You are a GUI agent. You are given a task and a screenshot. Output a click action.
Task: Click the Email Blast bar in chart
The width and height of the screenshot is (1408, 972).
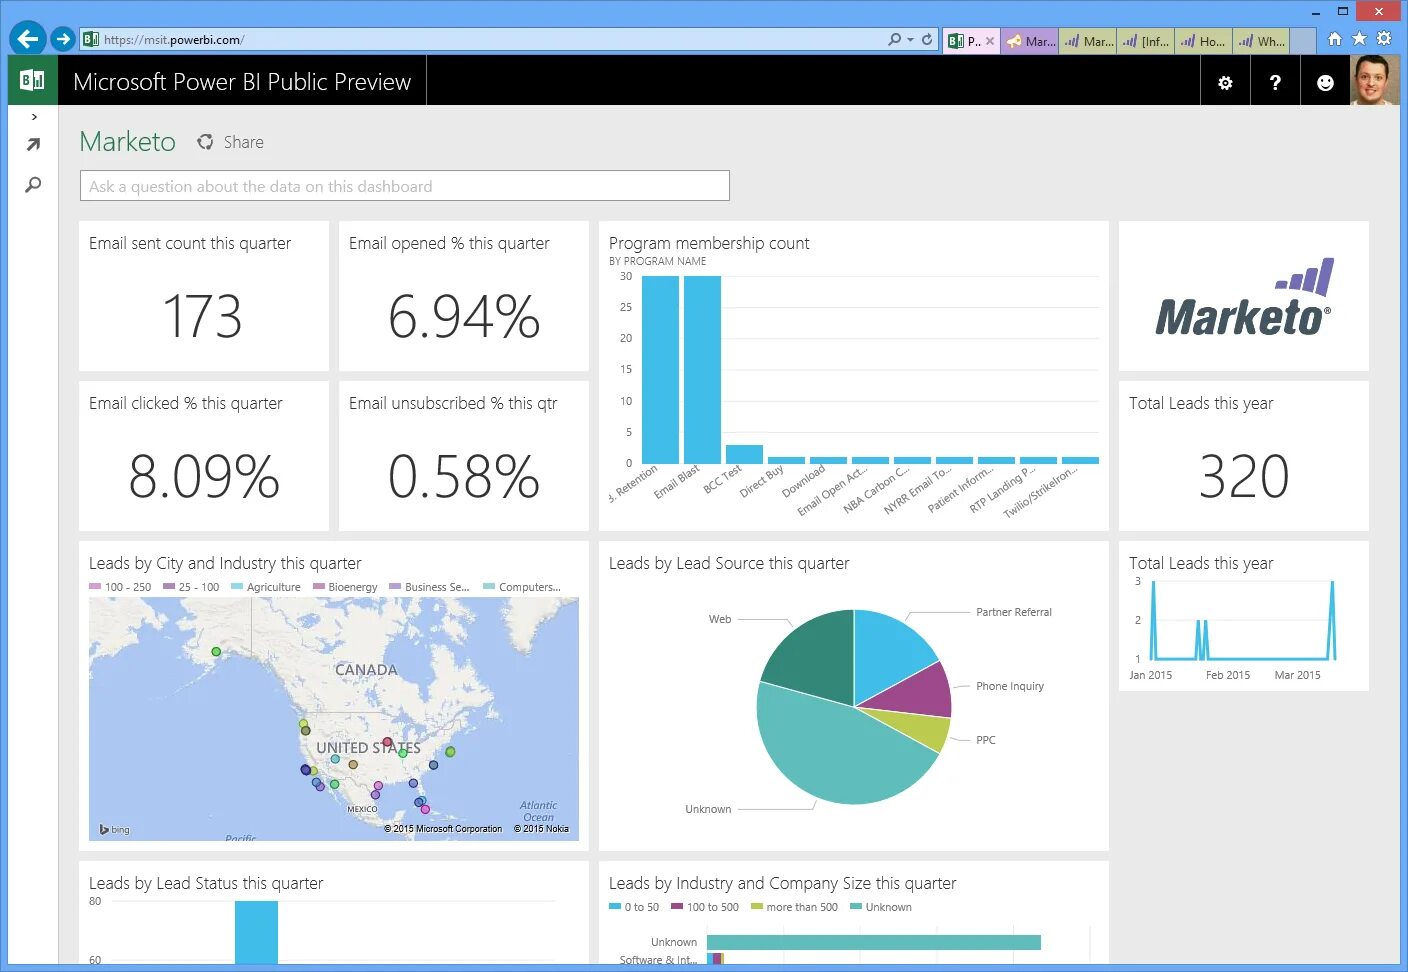(x=702, y=370)
